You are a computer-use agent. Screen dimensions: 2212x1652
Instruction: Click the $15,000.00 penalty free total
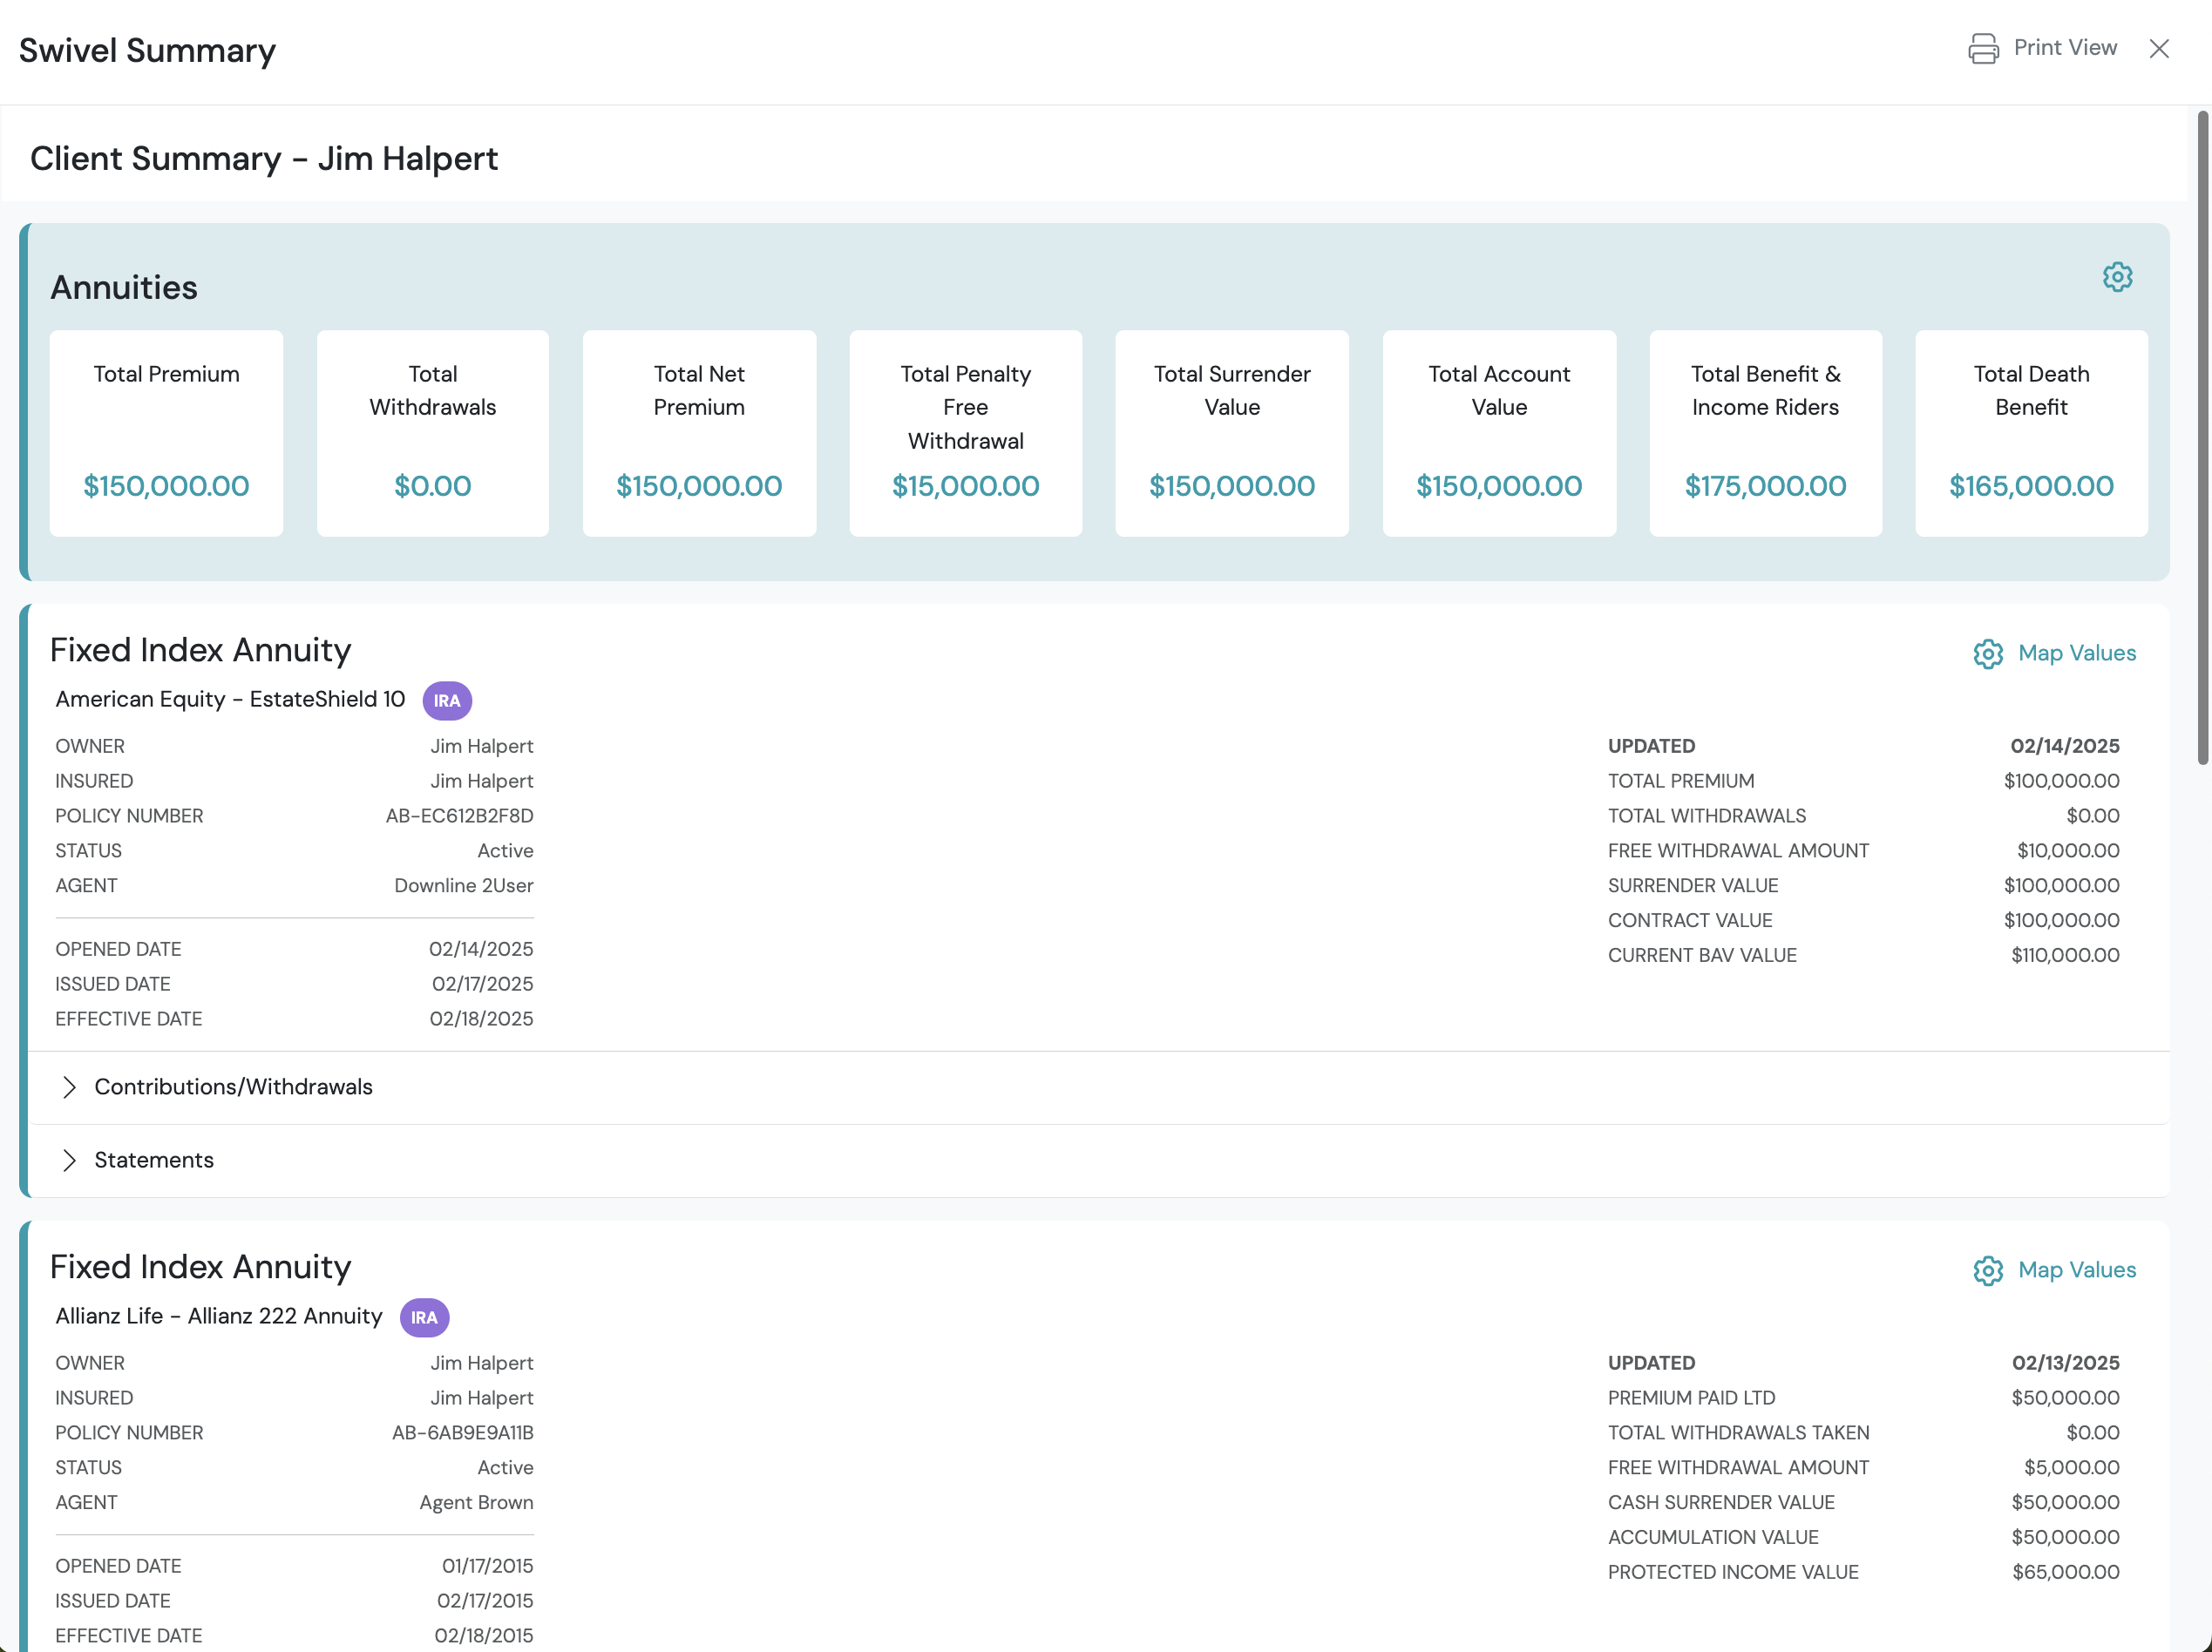click(965, 486)
